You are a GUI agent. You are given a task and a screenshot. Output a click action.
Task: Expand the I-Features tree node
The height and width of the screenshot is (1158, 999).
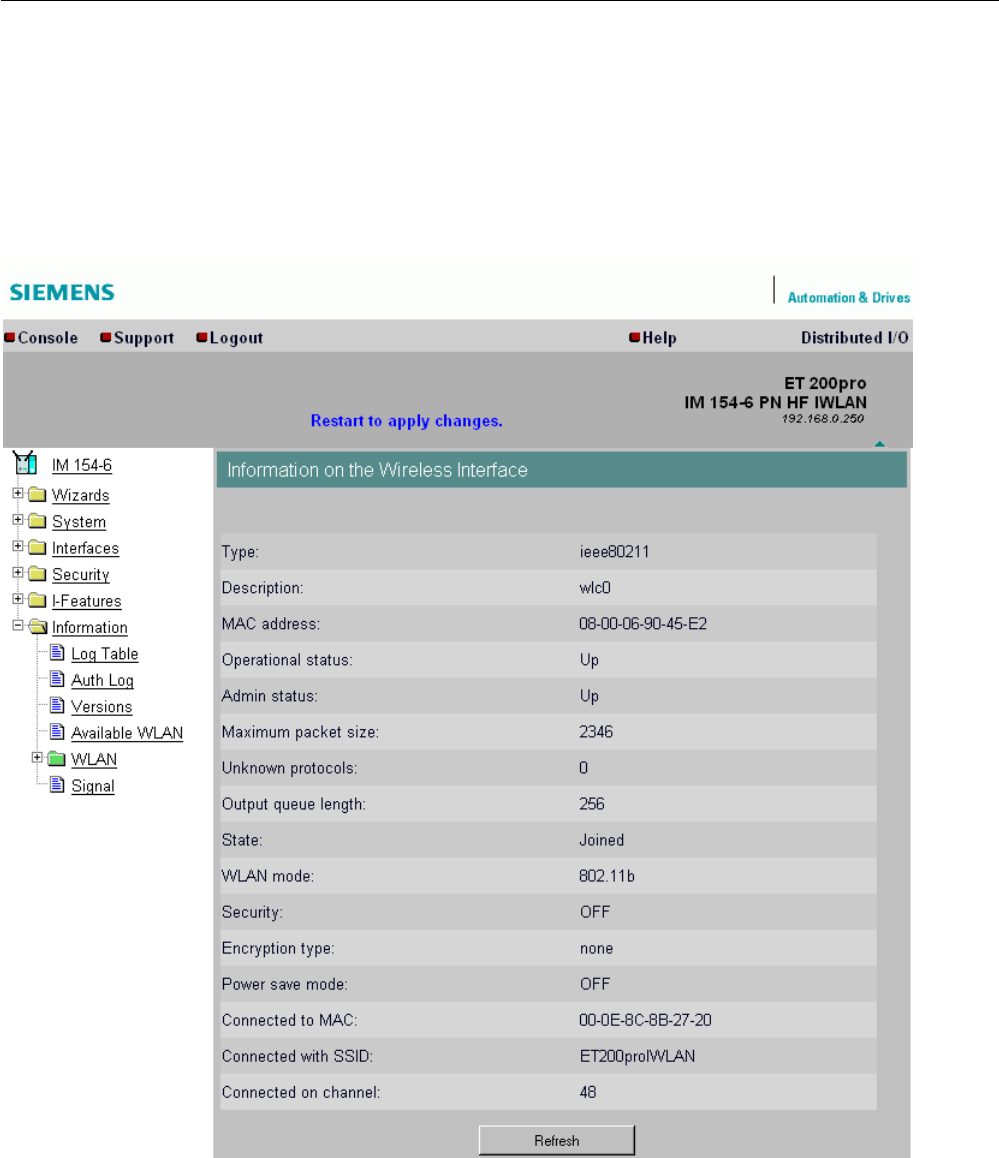pos(18,599)
